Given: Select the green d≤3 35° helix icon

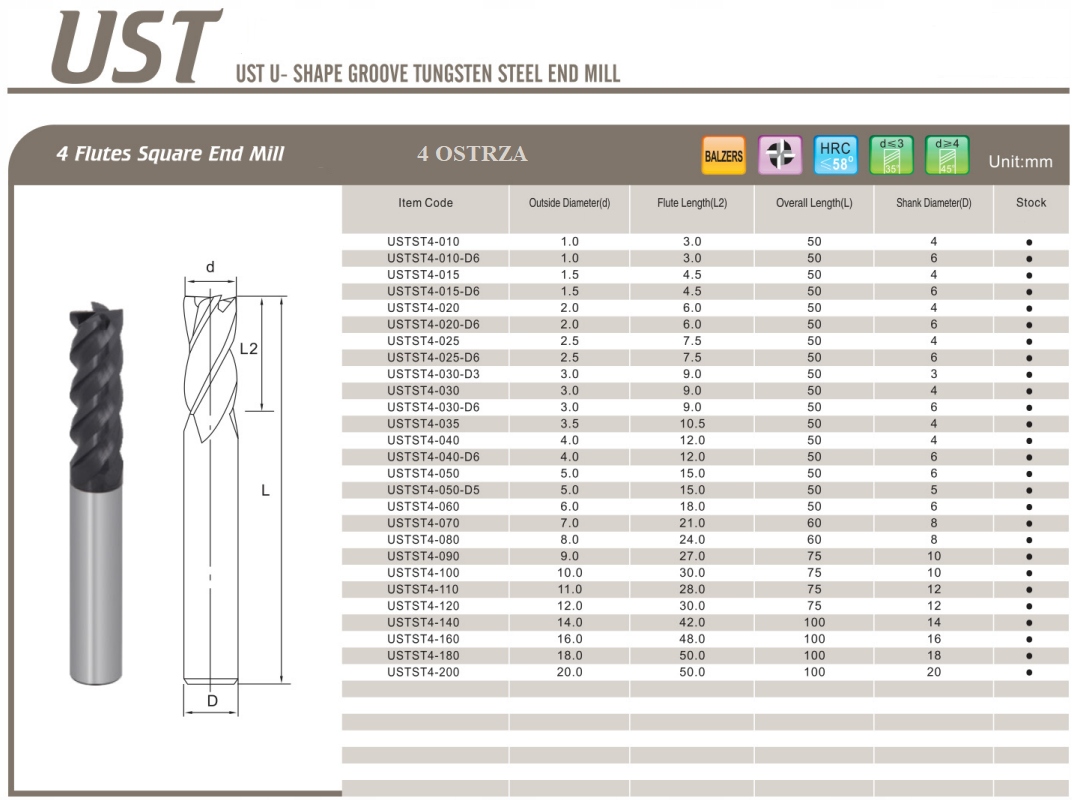Looking at the screenshot, I should pos(892,155).
